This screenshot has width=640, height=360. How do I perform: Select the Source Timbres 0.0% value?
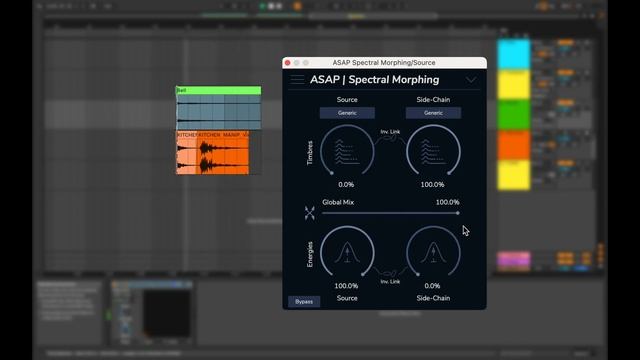346,184
